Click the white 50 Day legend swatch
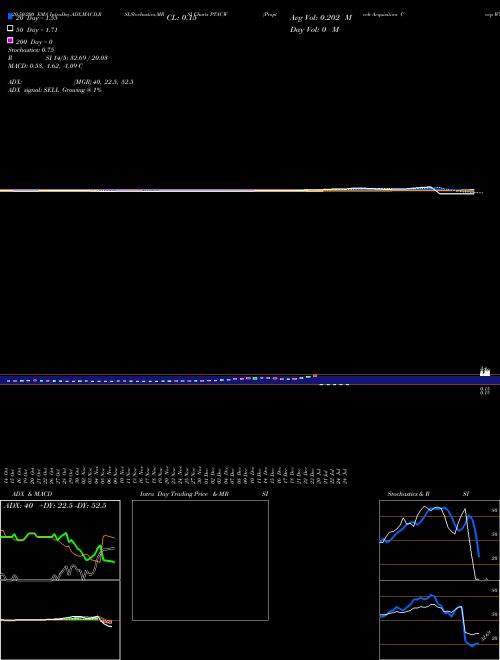500x660 pixels. (x=10, y=28)
